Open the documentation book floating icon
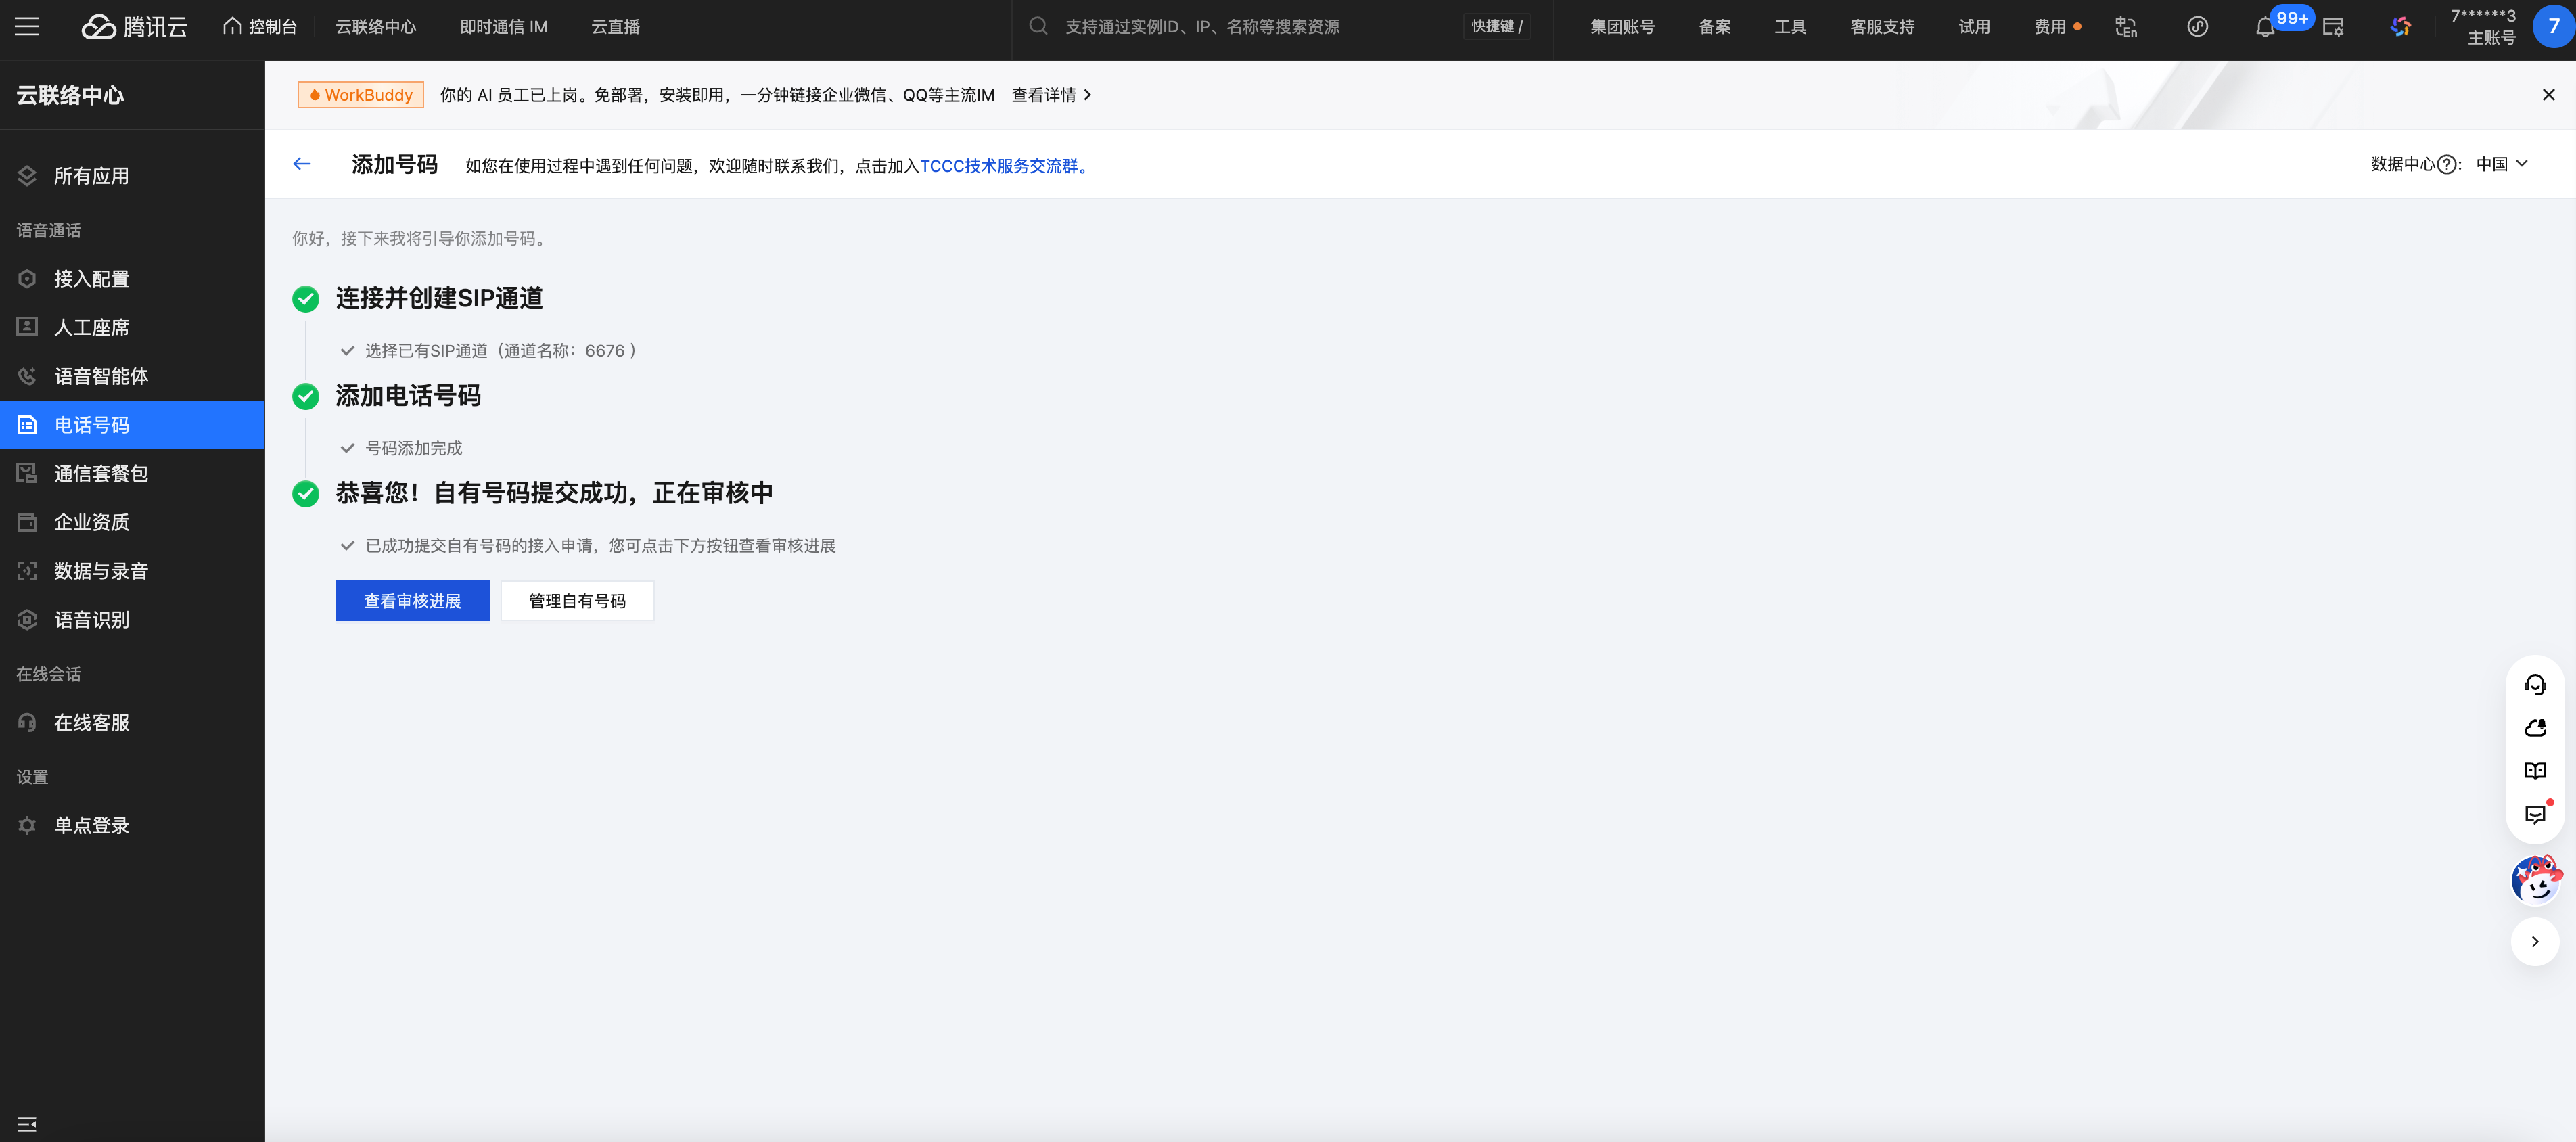The height and width of the screenshot is (1142, 2576). pyautogui.click(x=2534, y=771)
